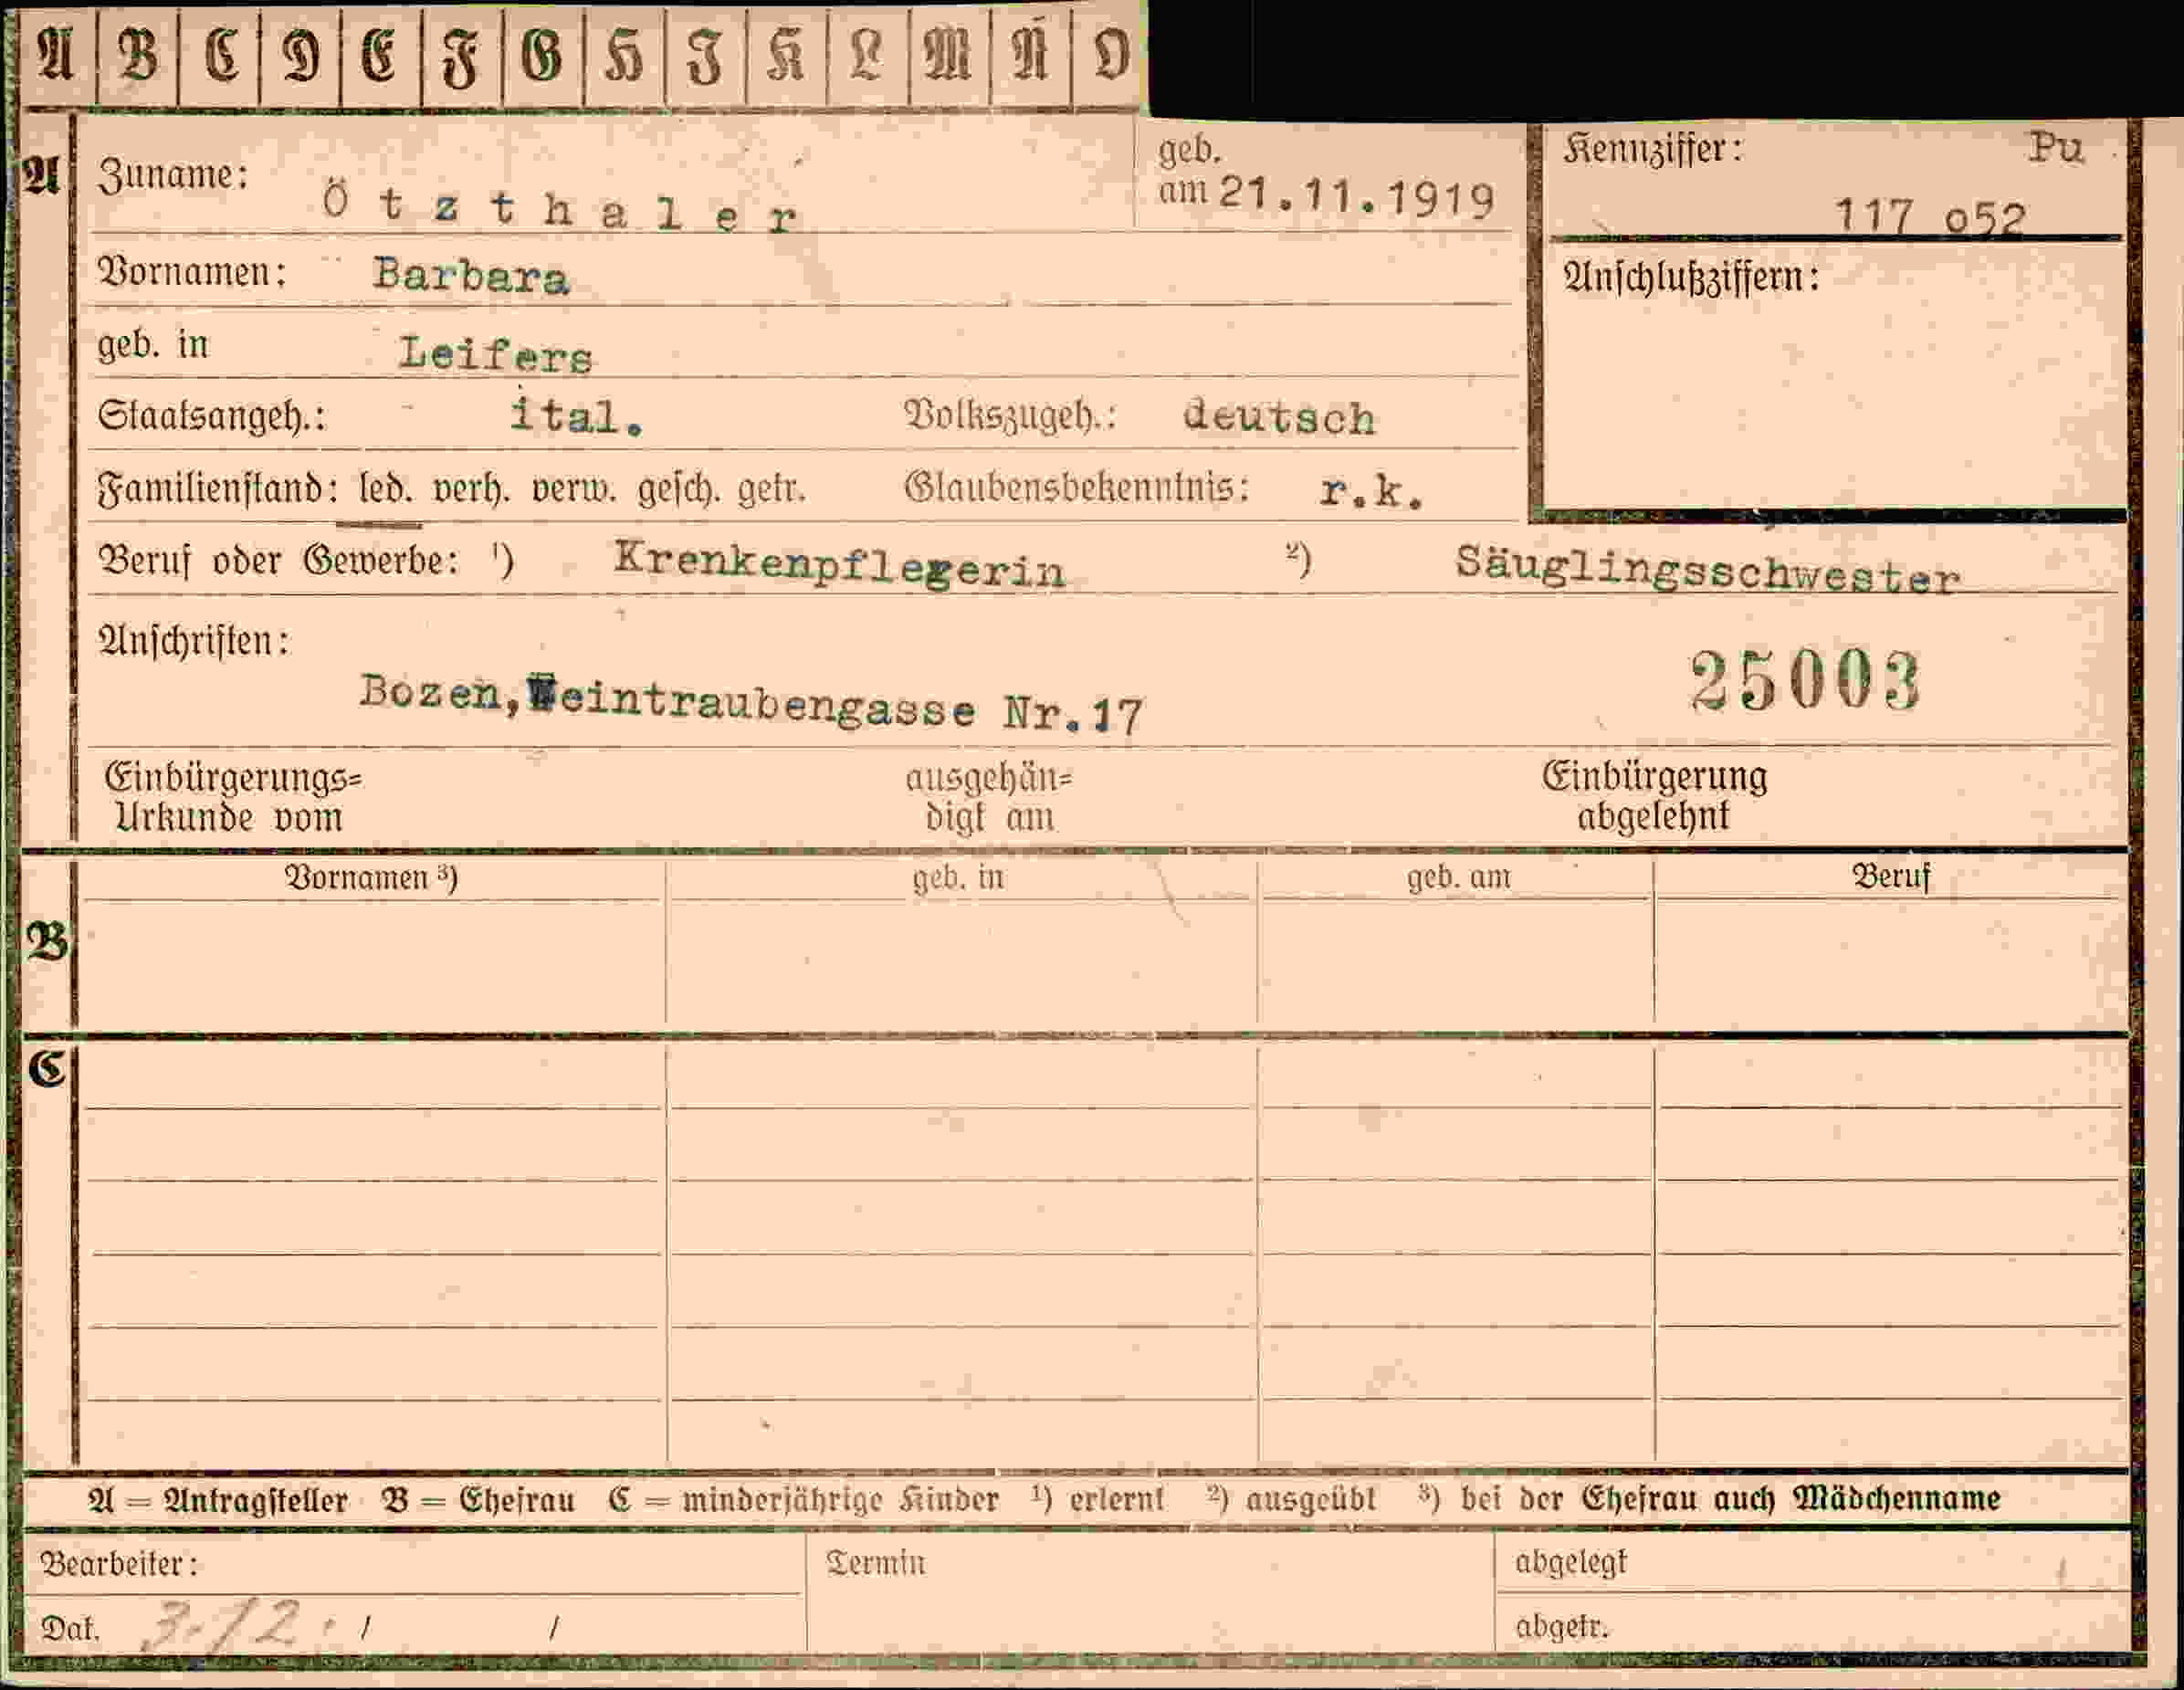
Task: Click the 'Vornamen 3)' column header
Action: tap(372, 878)
